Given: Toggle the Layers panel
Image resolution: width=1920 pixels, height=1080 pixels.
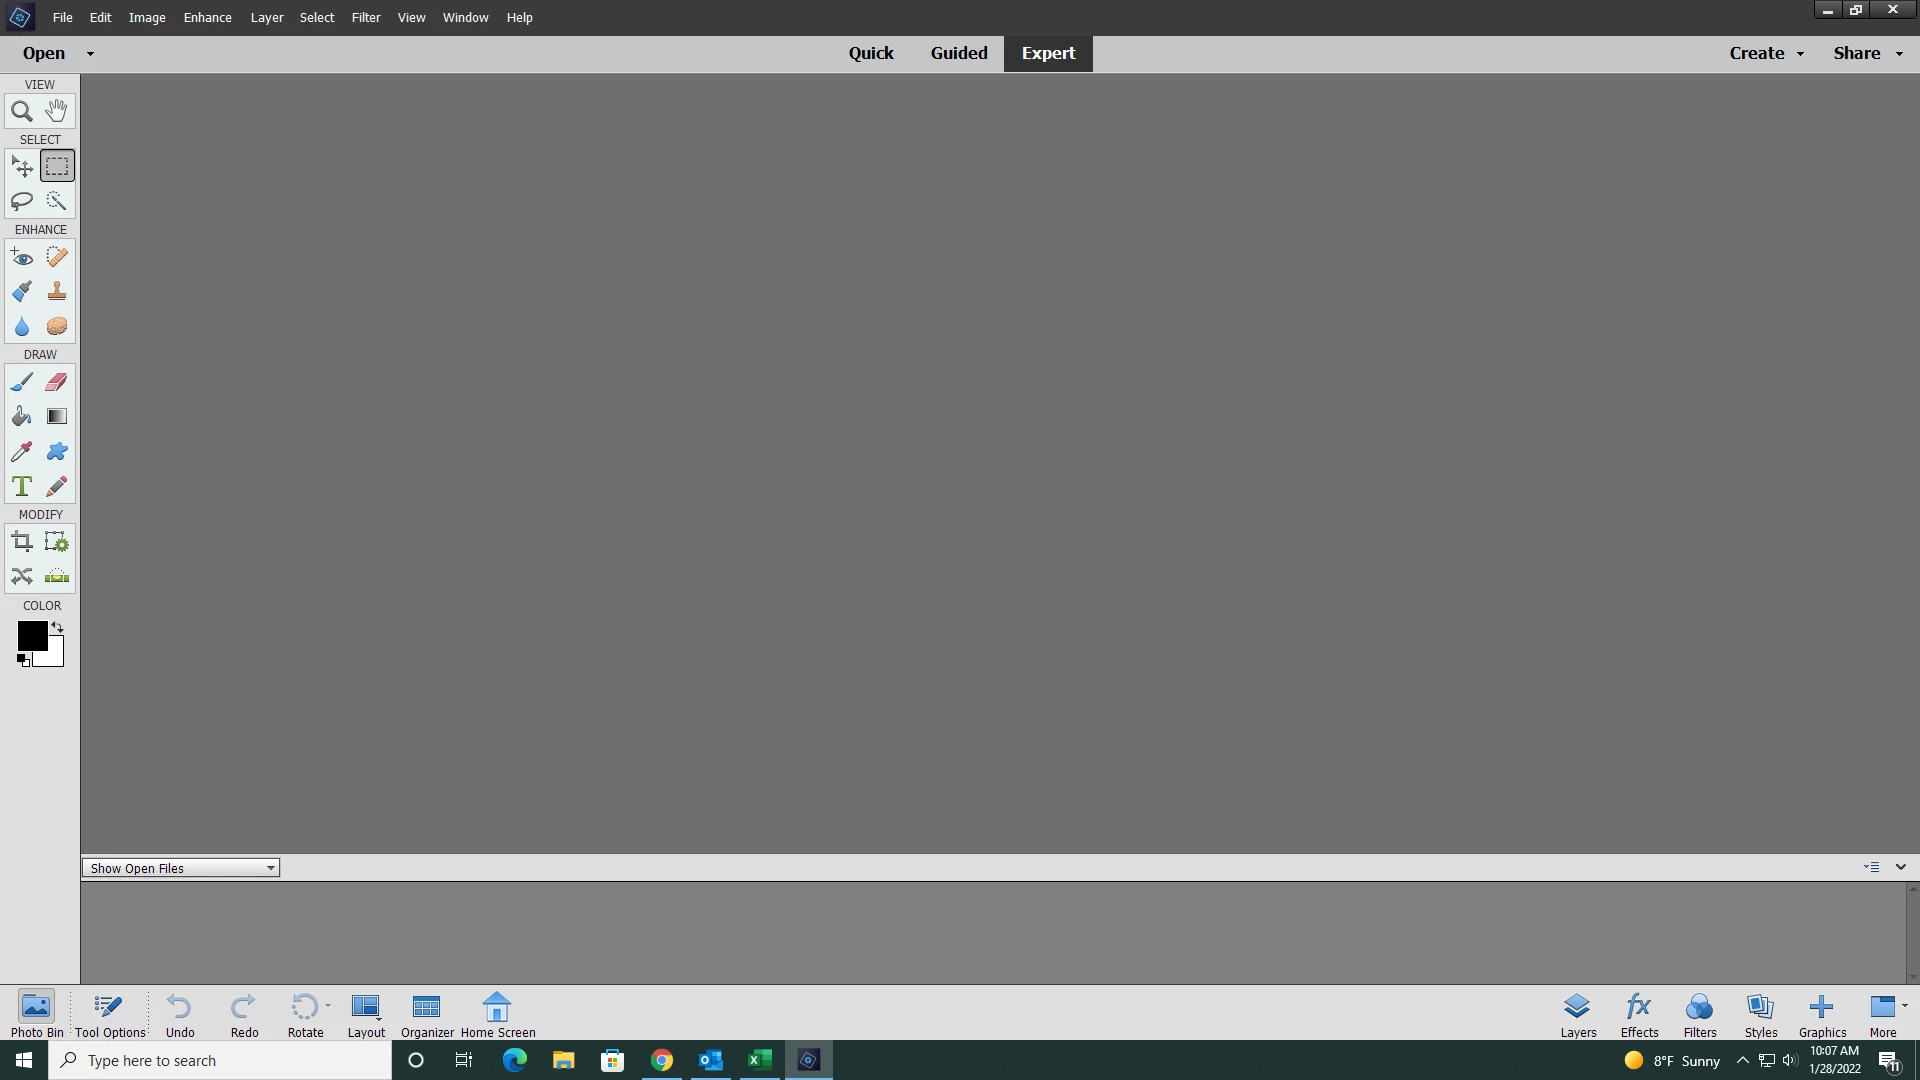Looking at the screenshot, I should coord(1577,1014).
